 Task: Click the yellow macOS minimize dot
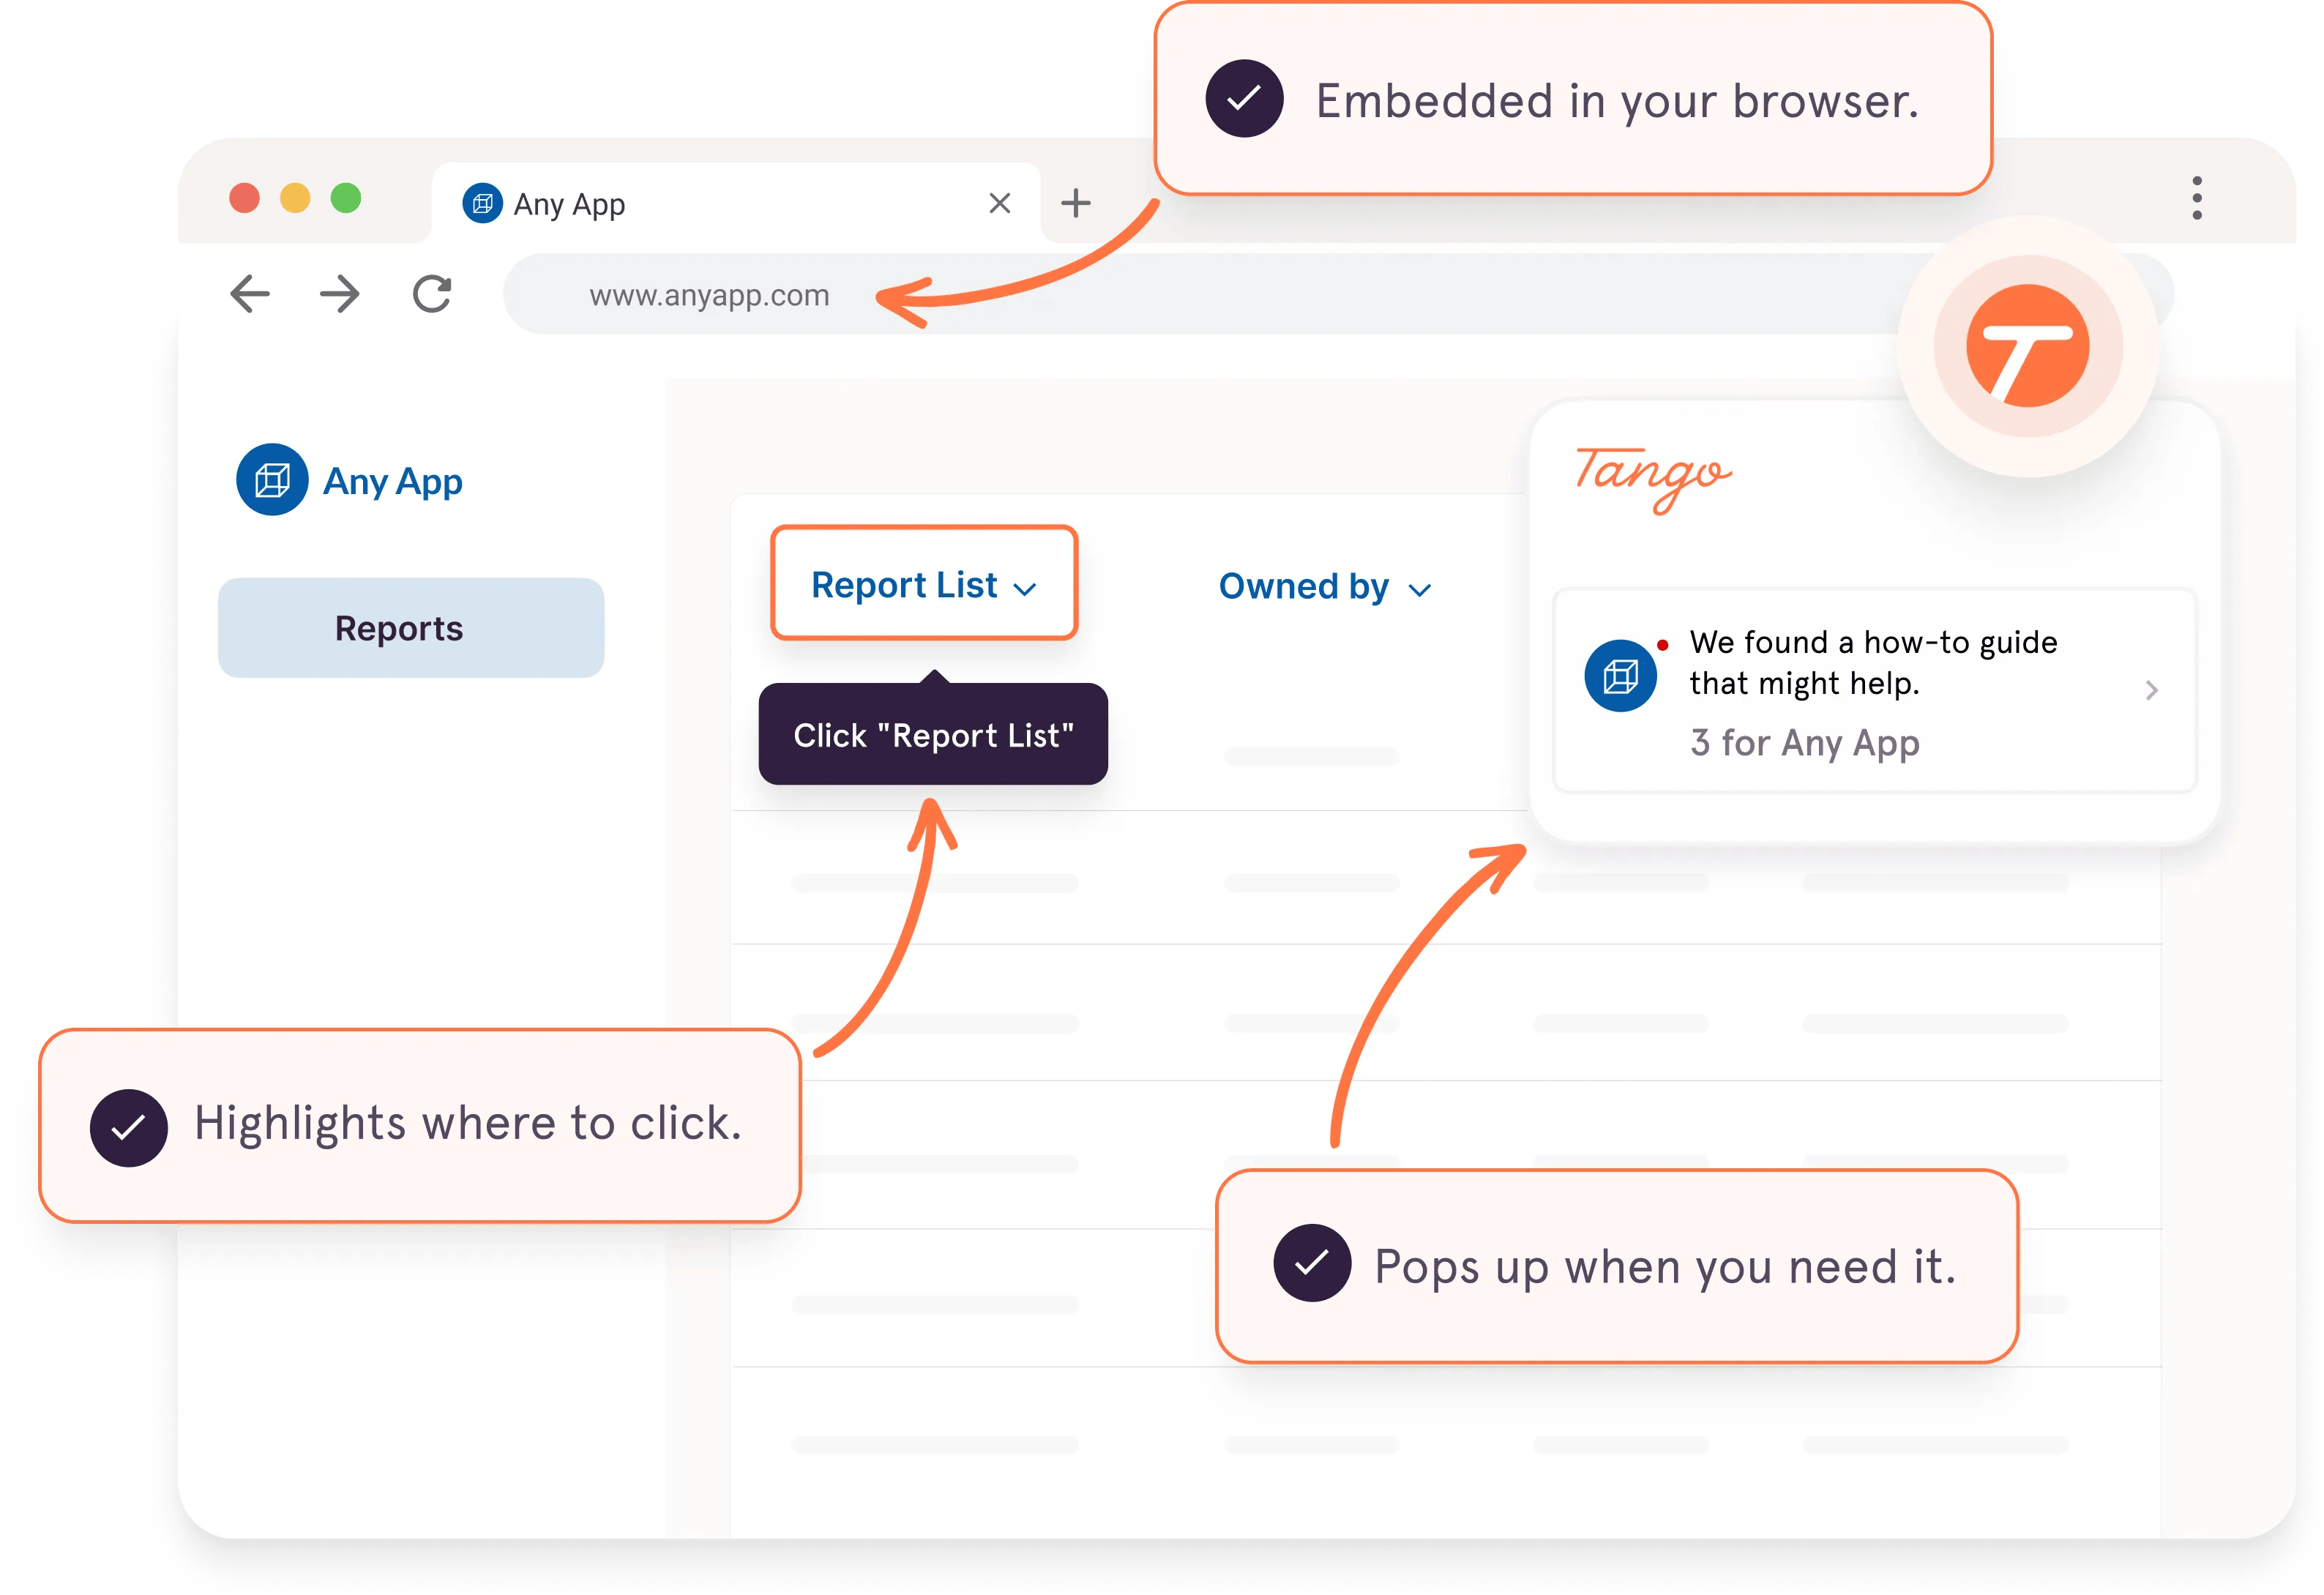pyautogui.click(x=295, y=198)
